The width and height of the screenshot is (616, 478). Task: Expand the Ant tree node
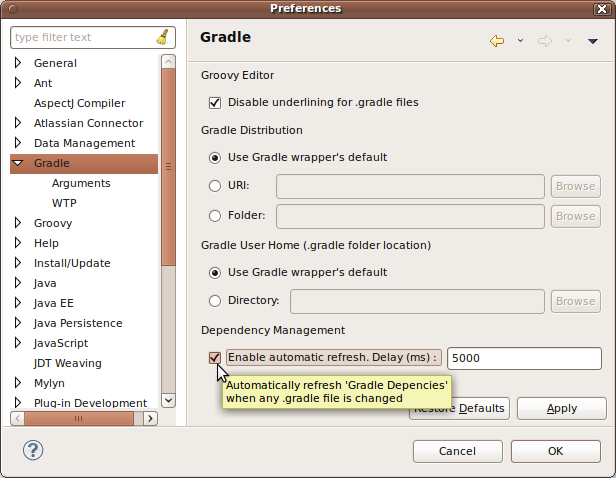(x=18, y=83)
